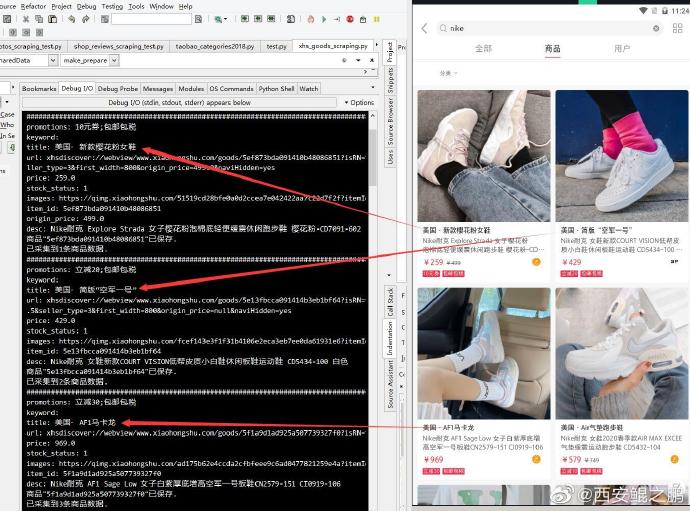Viewport: 690px width, 511px height.
Task: Open the 分类 category filter dropdown
Action: [x=448, y=73]
